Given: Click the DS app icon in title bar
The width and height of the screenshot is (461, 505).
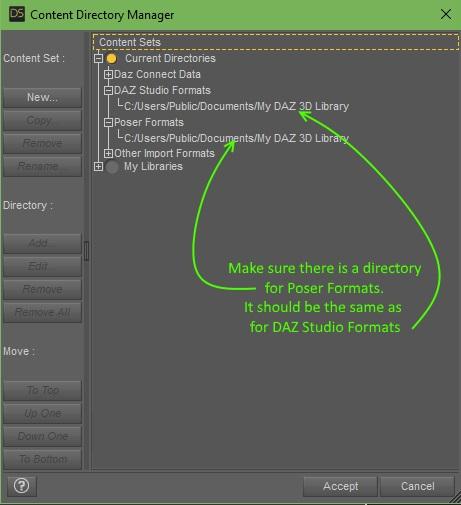Looking at the screenshot, I should pos(17,14).
